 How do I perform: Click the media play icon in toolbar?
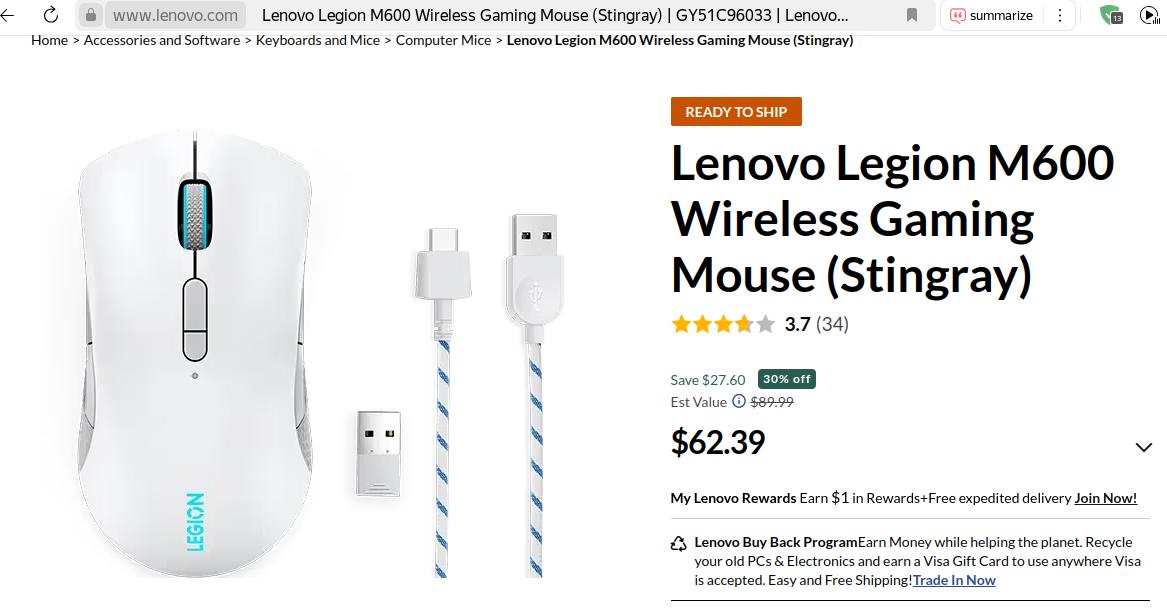1150,15
